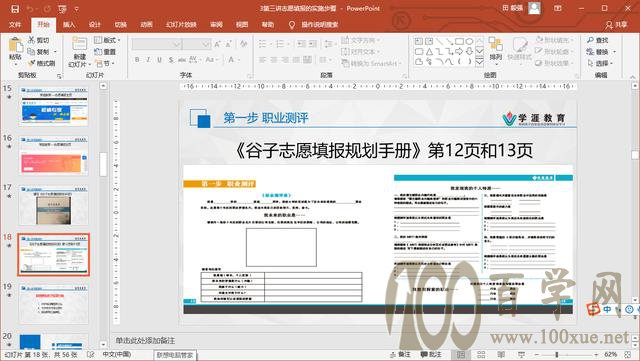Expand the slide Layout dropdown
Viewport: 640px width, 361px height.
pos(107,40)
